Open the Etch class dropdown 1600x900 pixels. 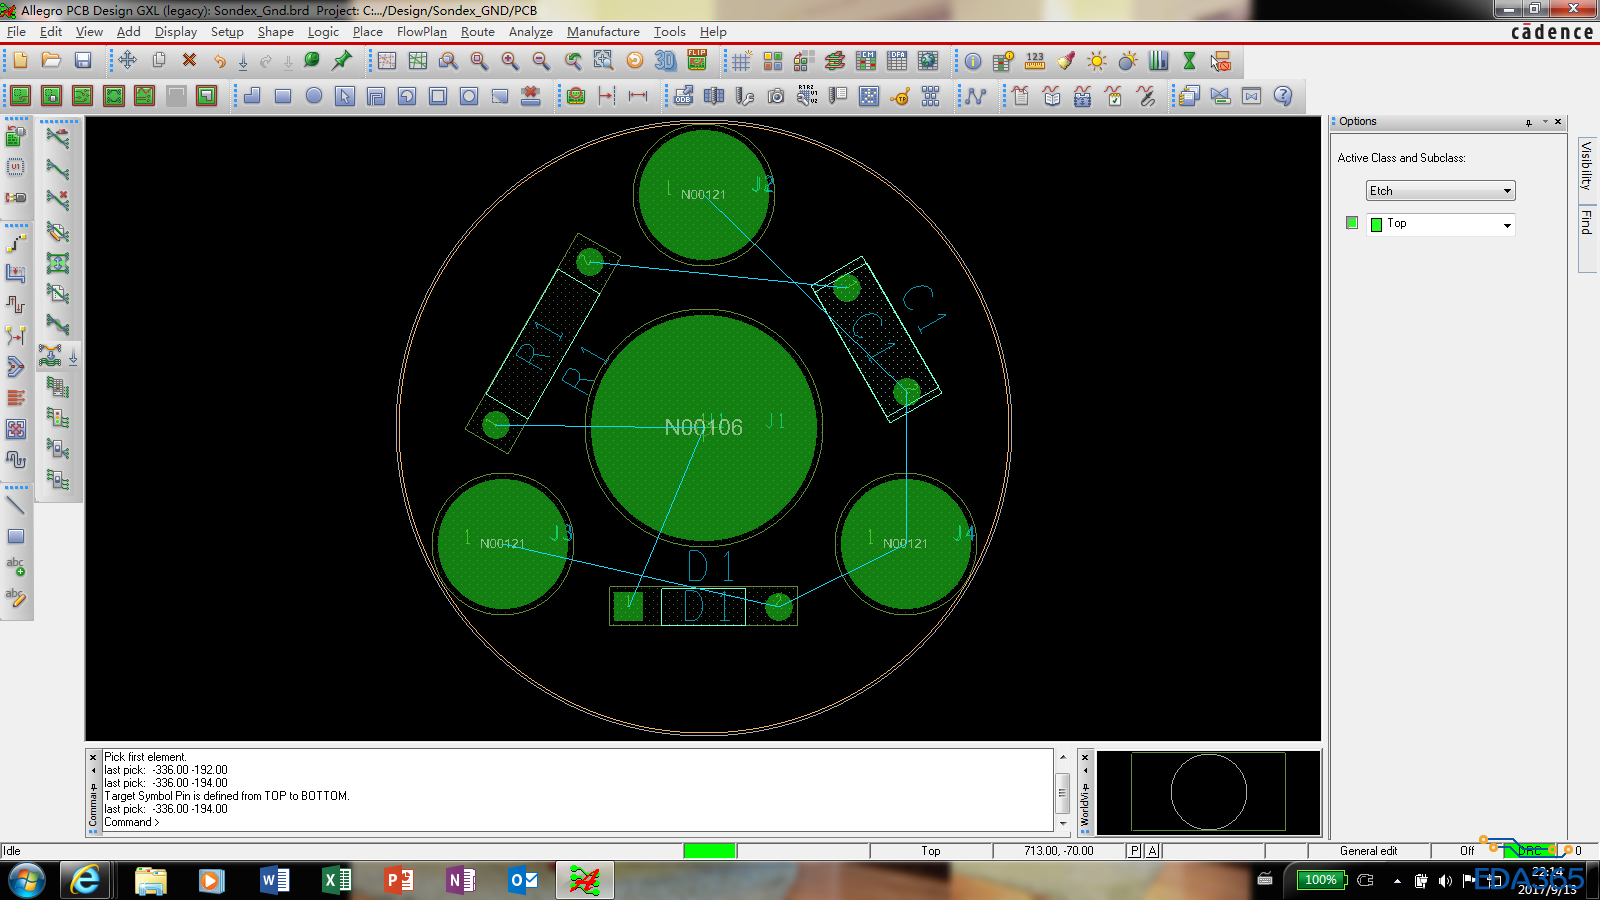[1441, 191]
